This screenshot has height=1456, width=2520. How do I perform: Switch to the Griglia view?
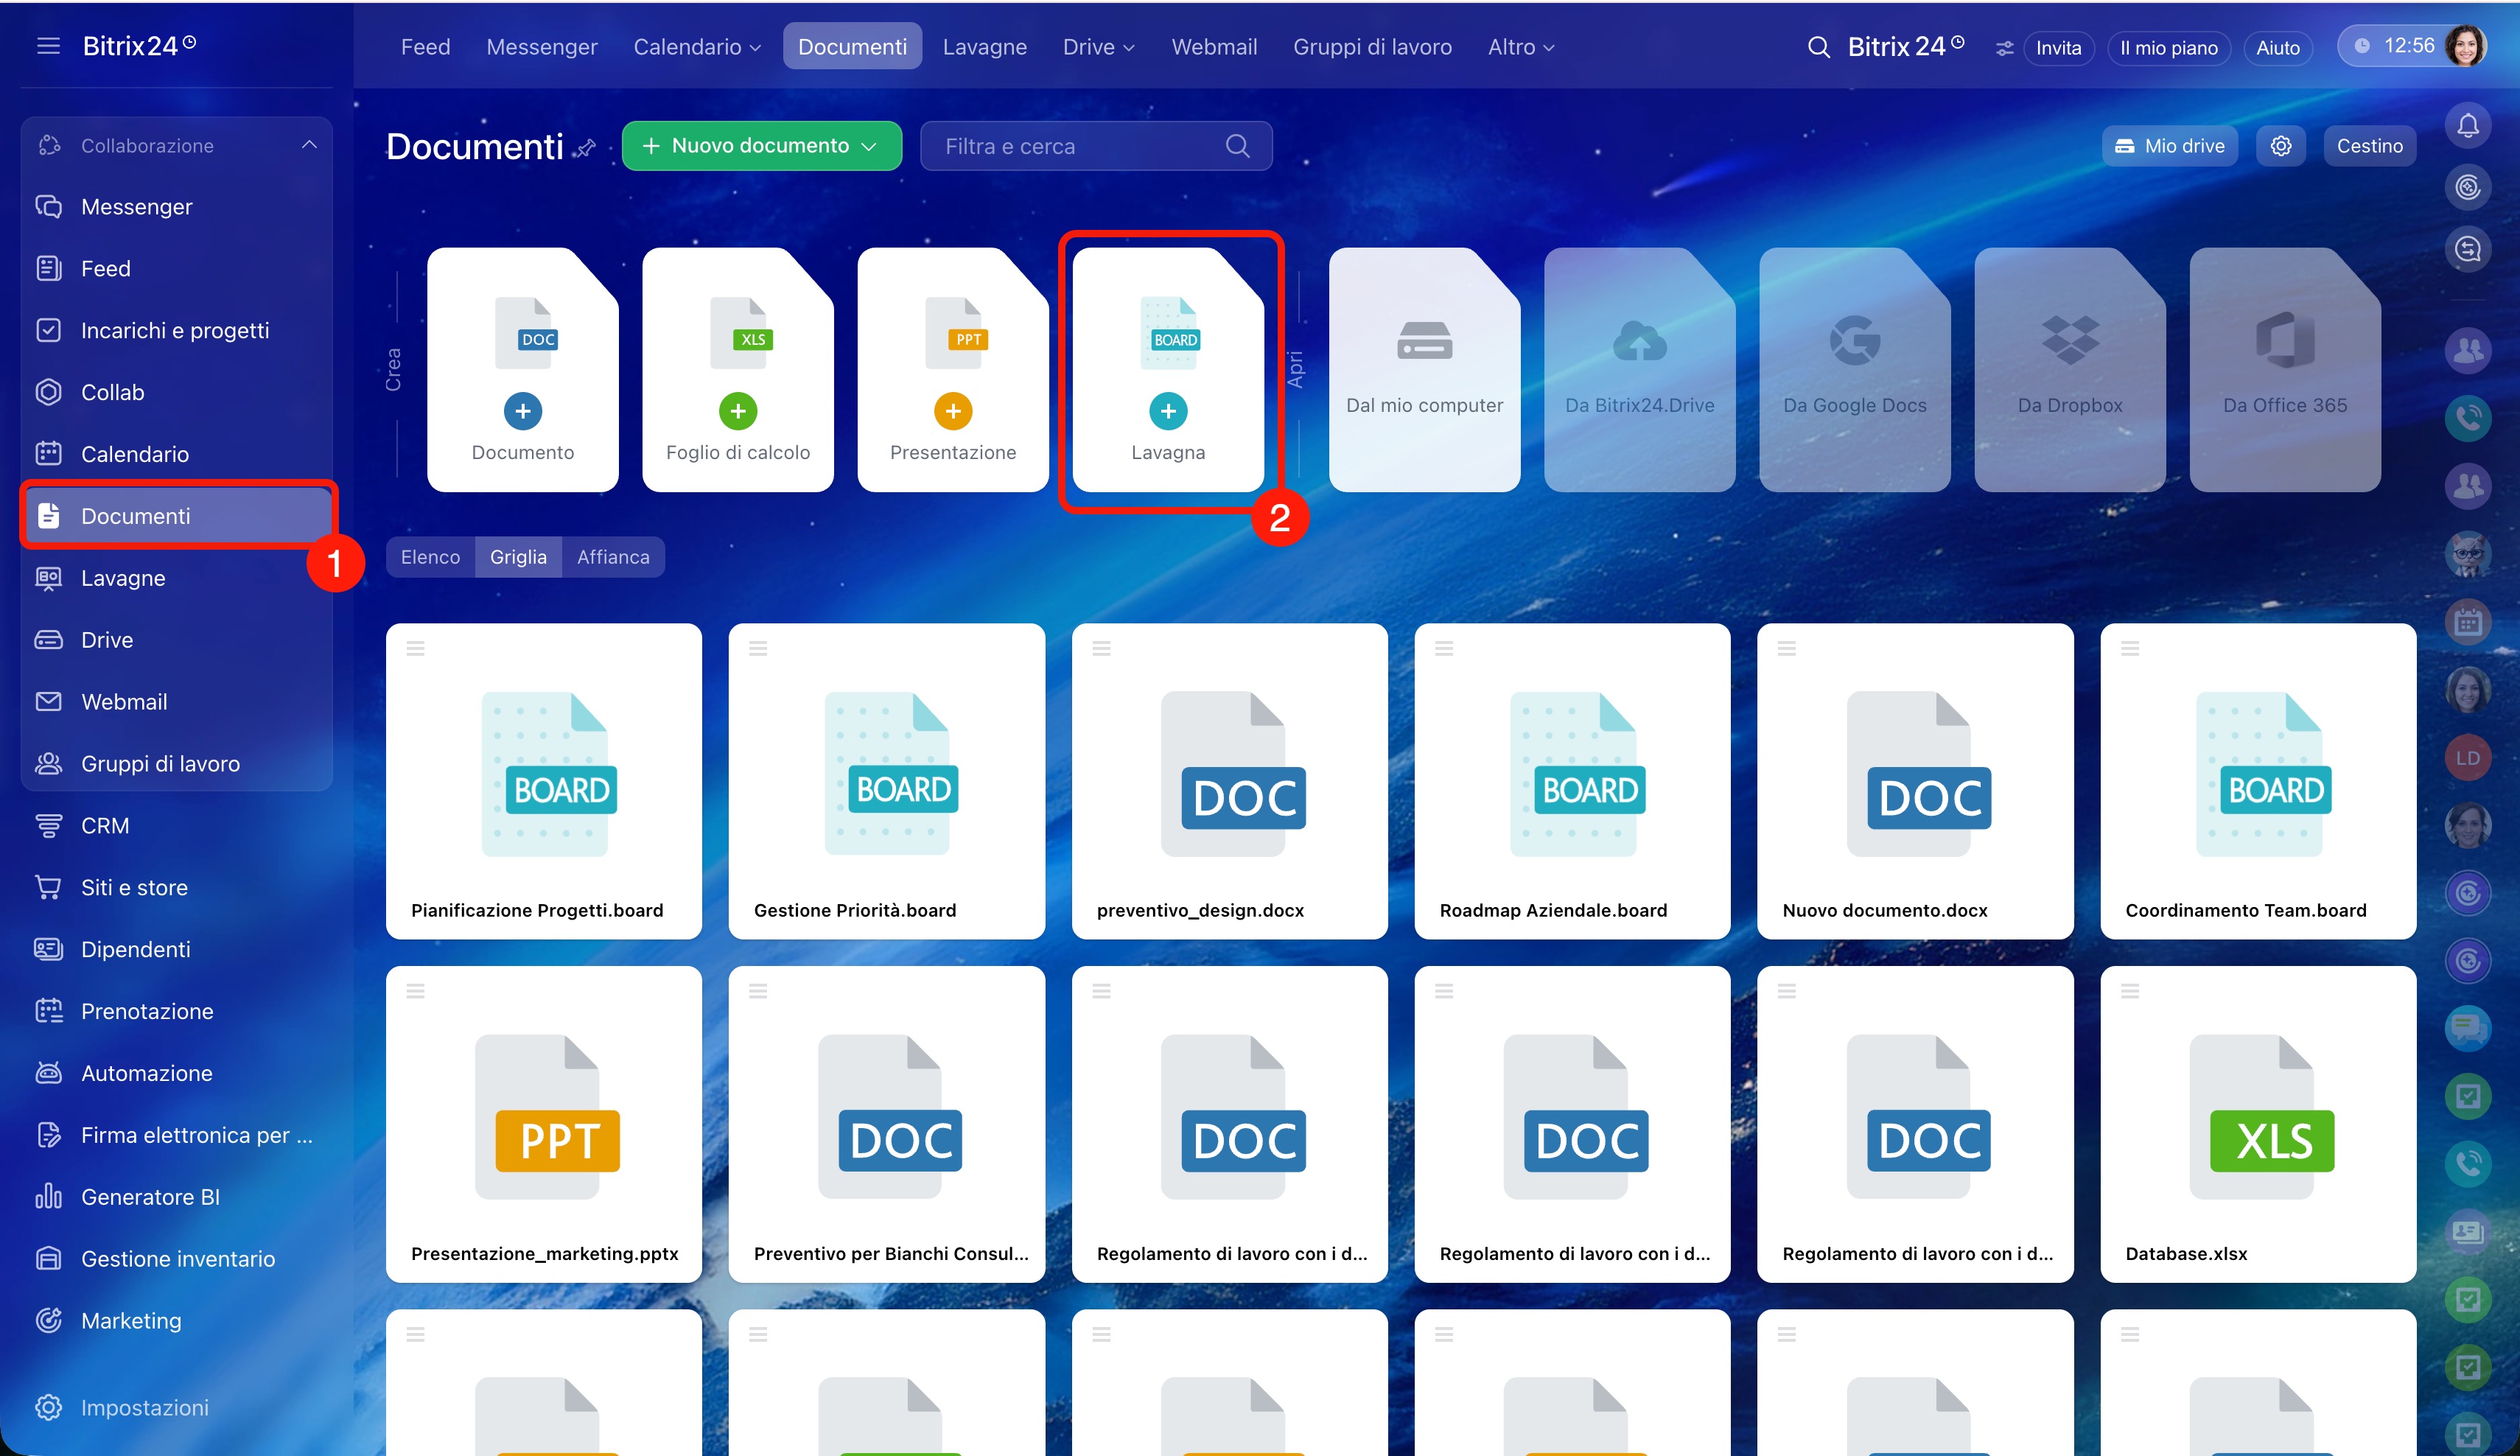click(x=518, y=557)
